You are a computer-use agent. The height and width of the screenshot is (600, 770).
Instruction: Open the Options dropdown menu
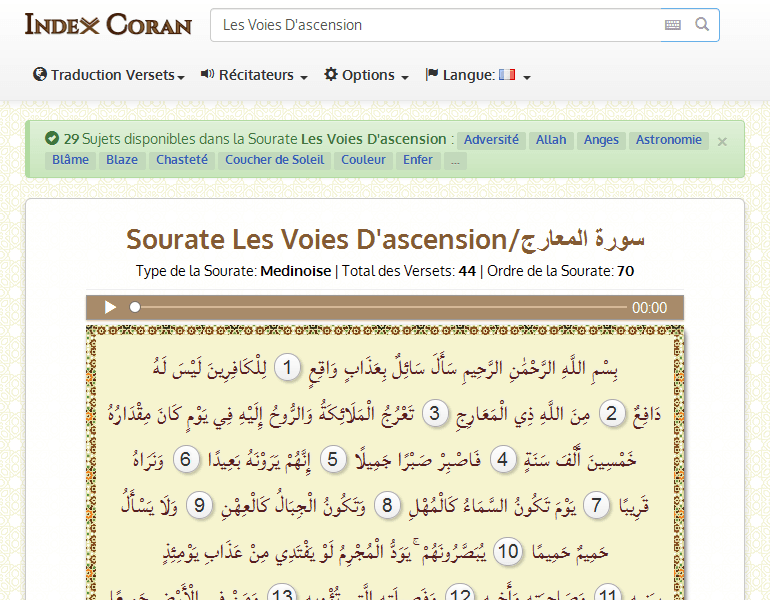(366, 75)
